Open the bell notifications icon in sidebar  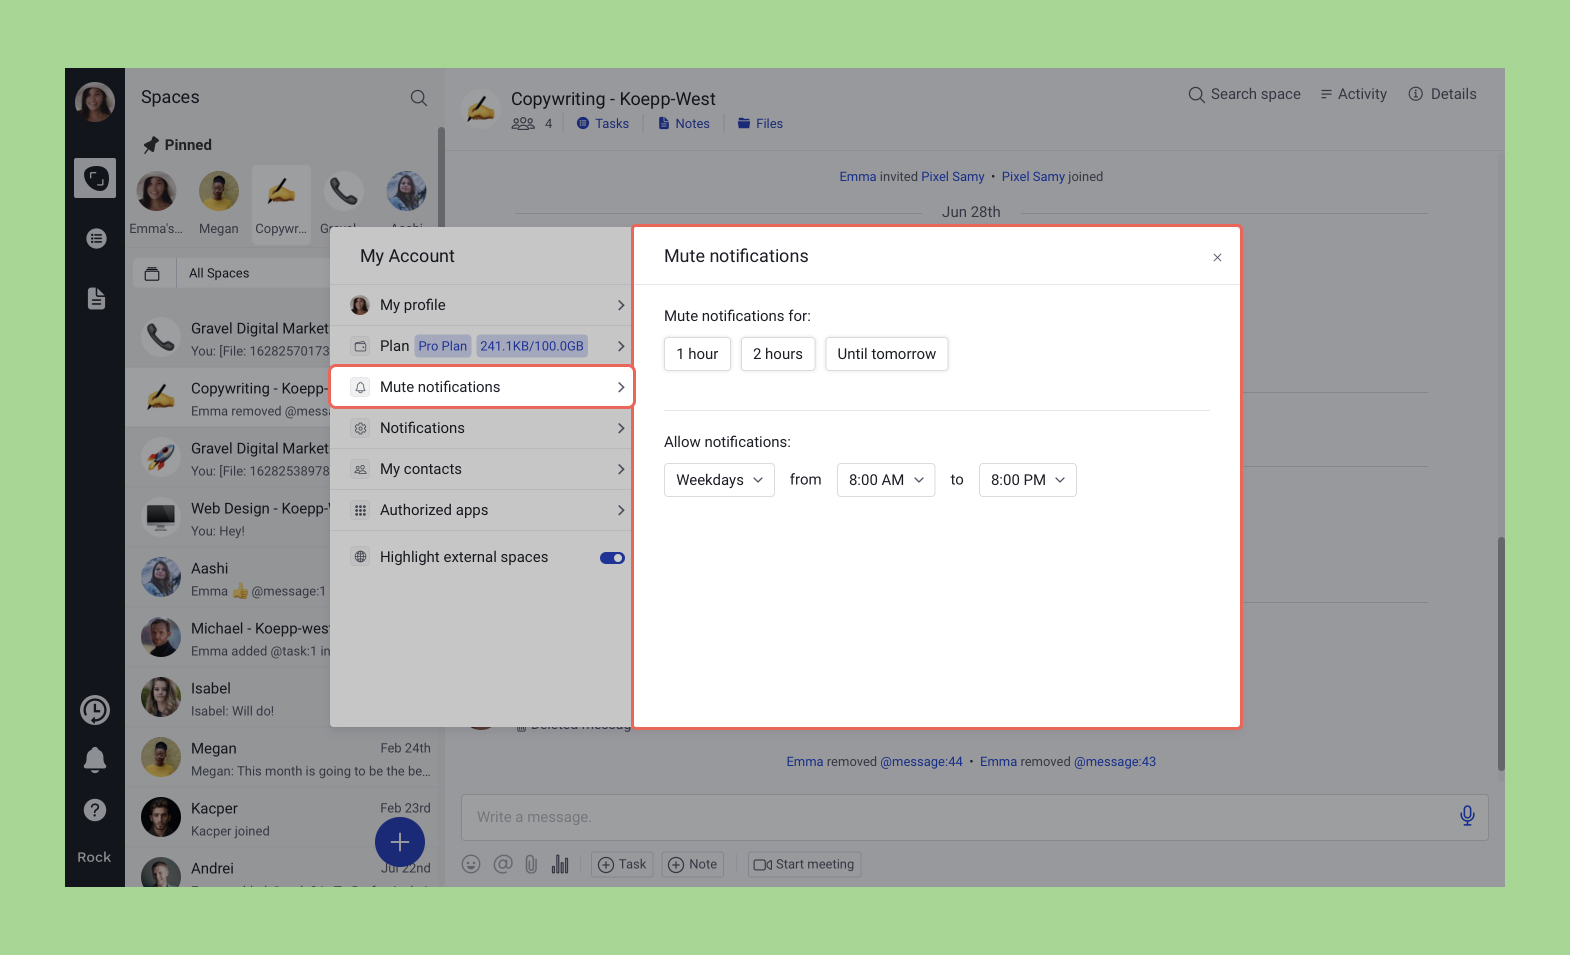tap(95, 760)
